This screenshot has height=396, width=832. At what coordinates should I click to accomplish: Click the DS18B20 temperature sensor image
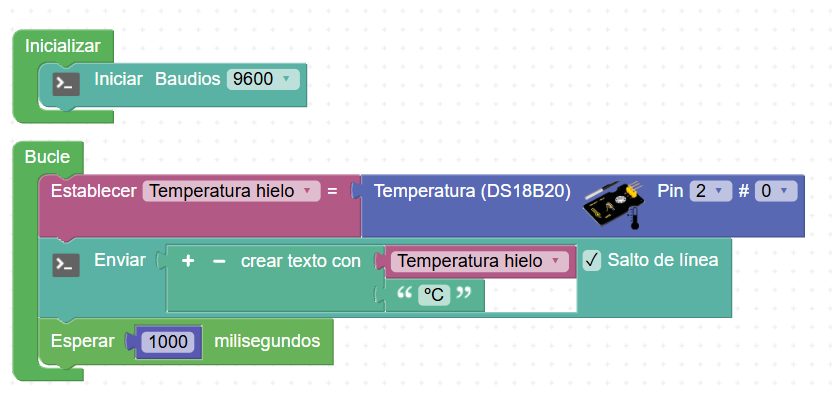click(613, 205)
